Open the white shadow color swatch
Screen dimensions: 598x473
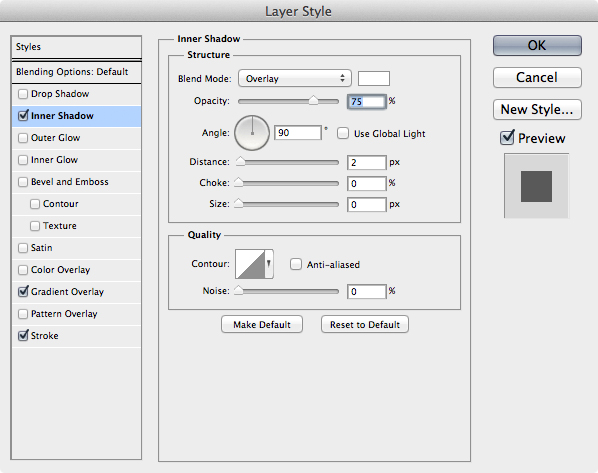(x=374, y=79)
